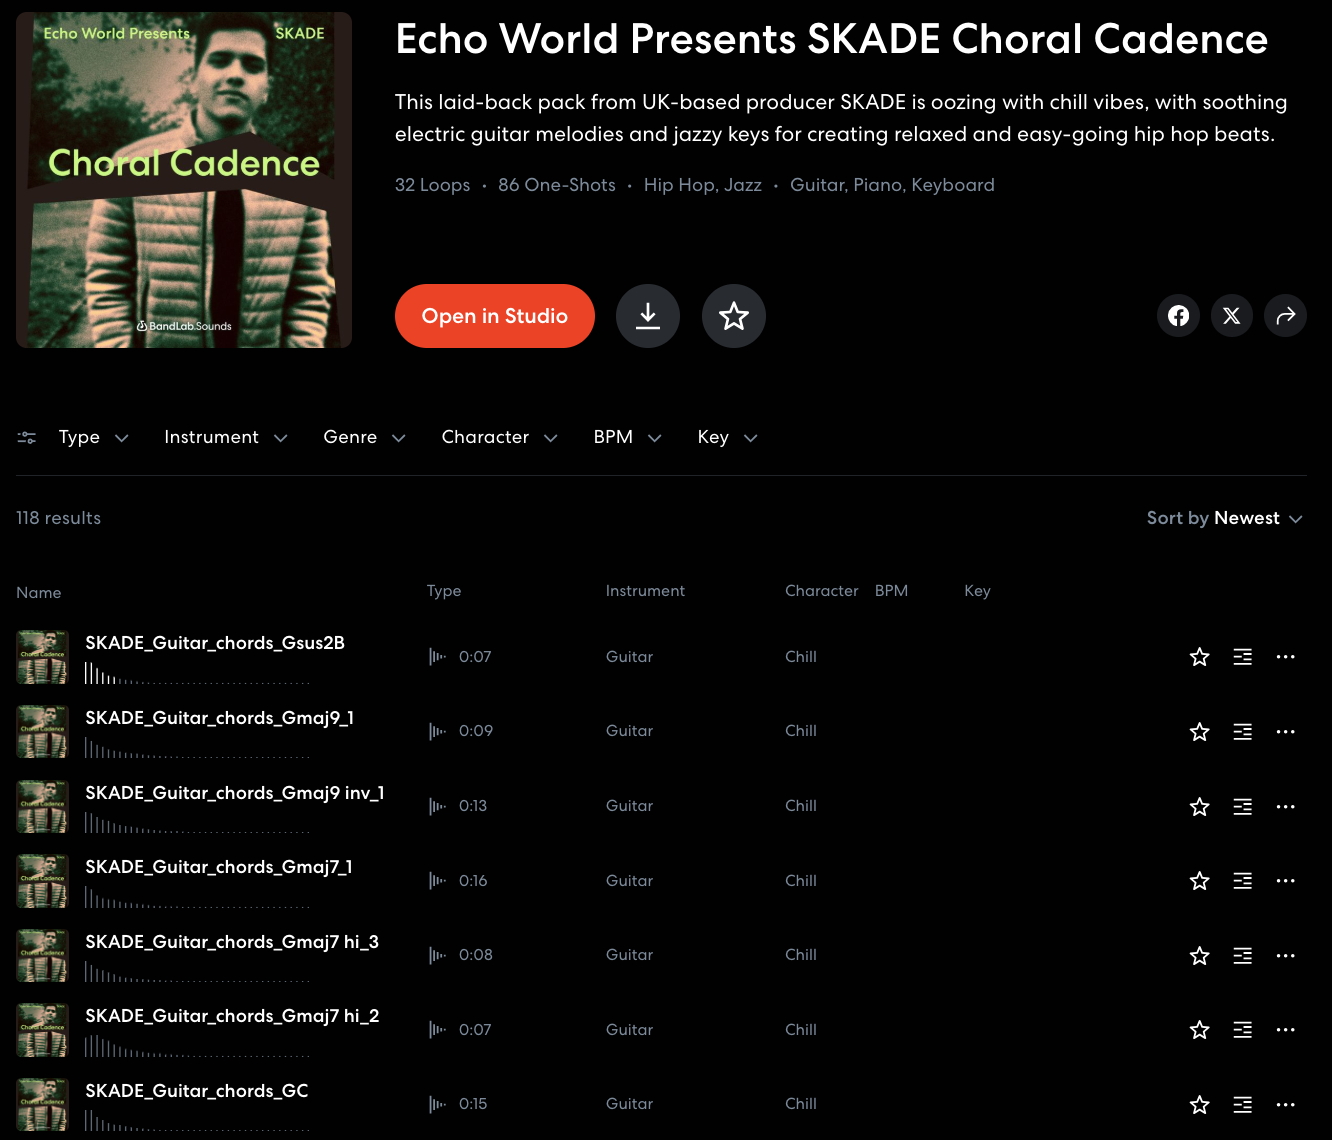Click the share arrow icon
Screen dimensions: 1332x1140
(1286, 316)
